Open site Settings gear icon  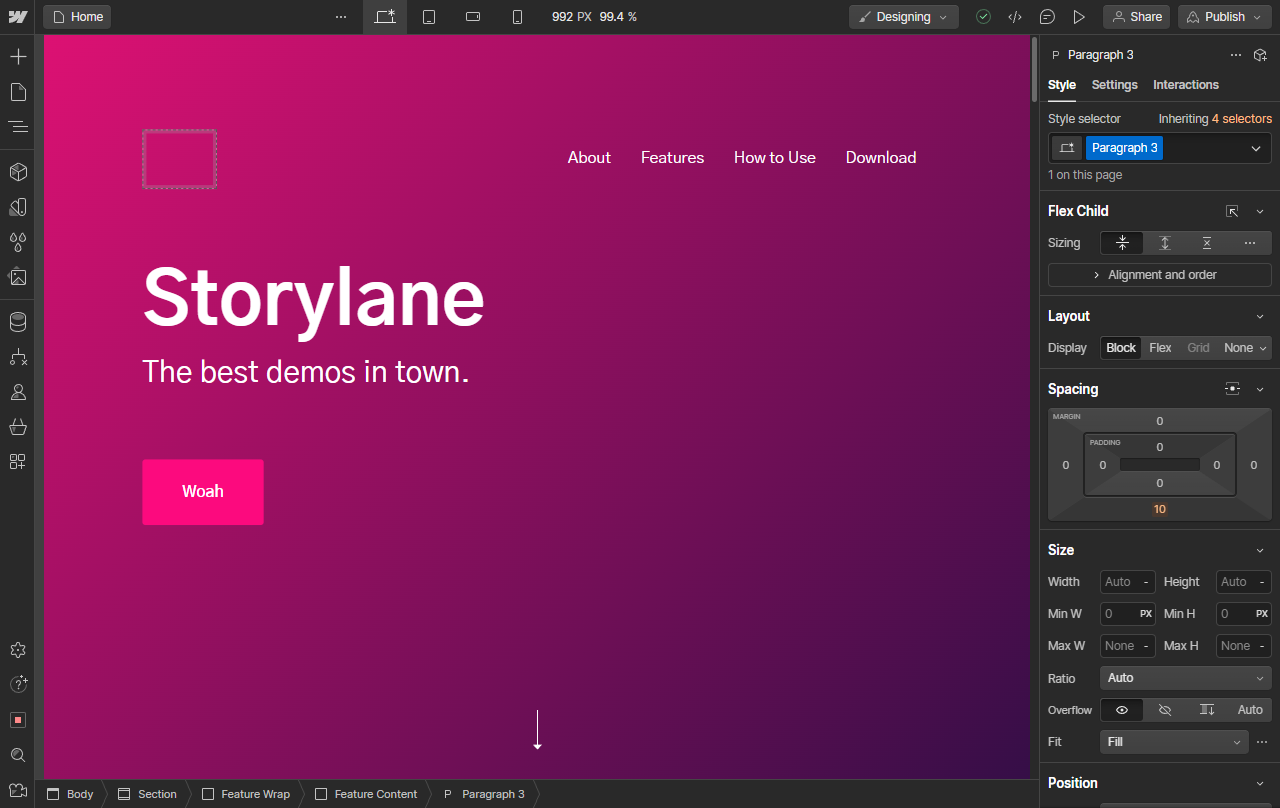tap(18, 650)
